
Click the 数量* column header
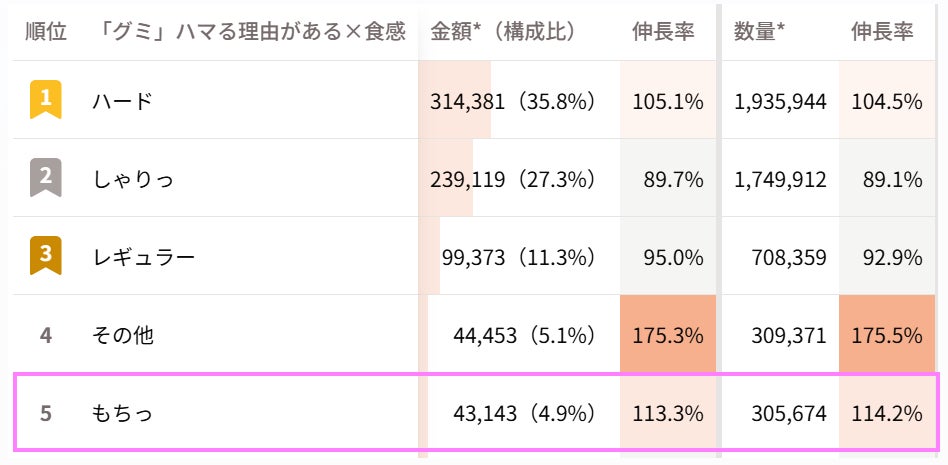pyautogui.click(x=759, y=31)
